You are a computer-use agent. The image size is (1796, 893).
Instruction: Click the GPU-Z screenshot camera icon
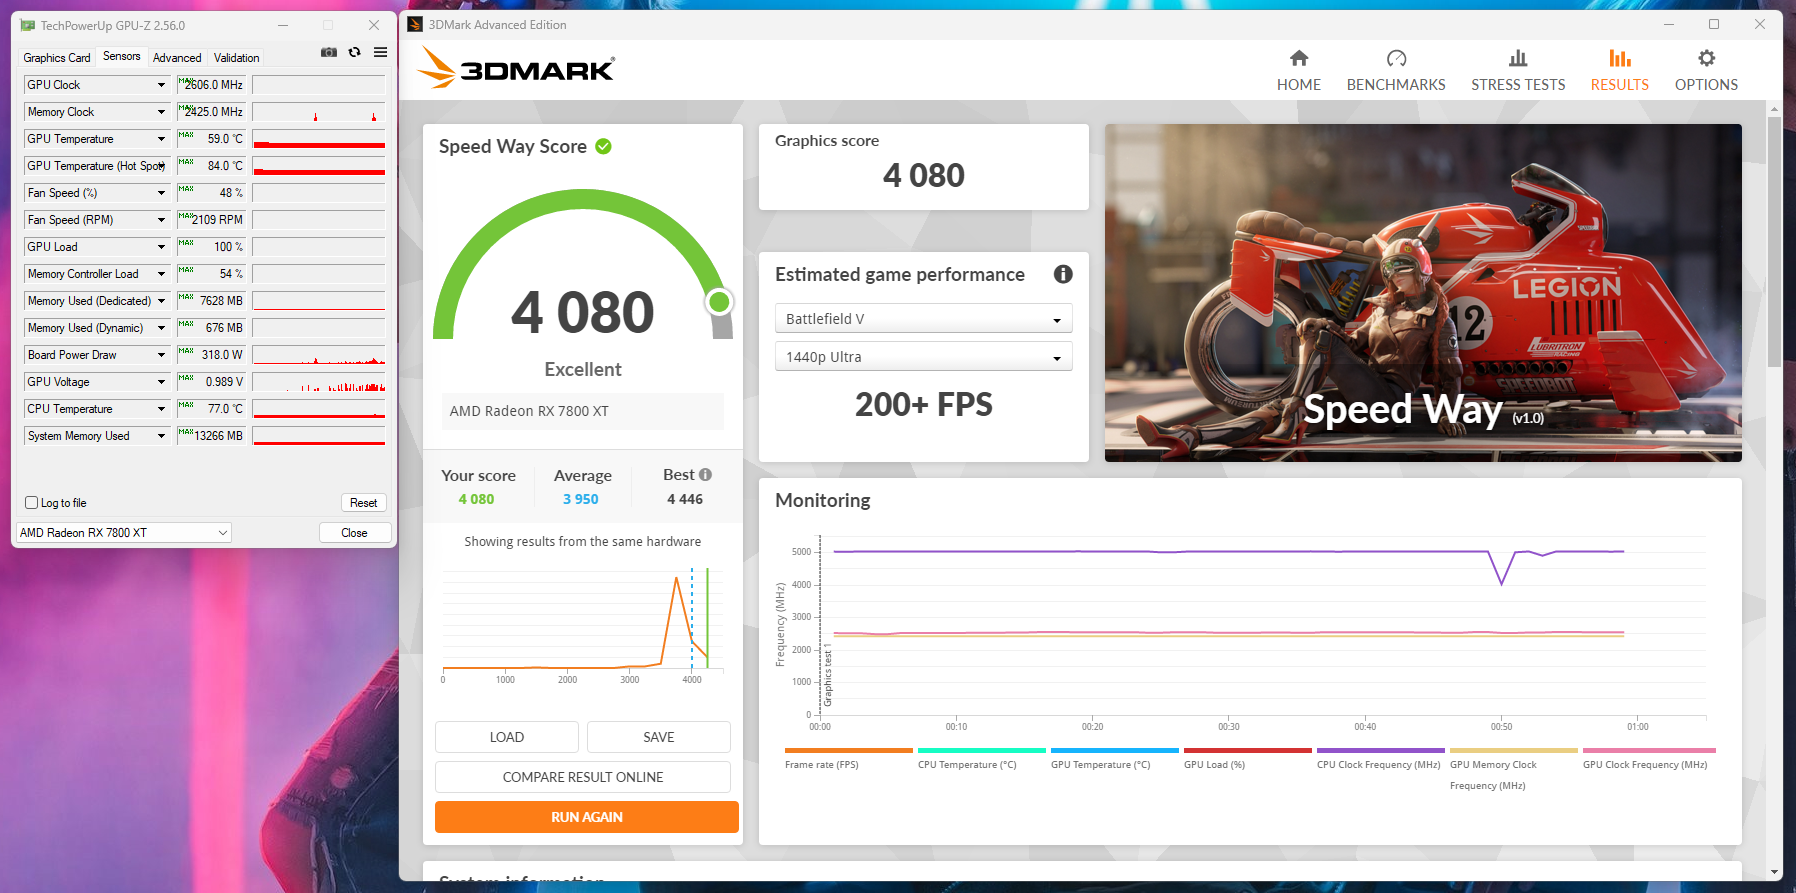(328, 52)
